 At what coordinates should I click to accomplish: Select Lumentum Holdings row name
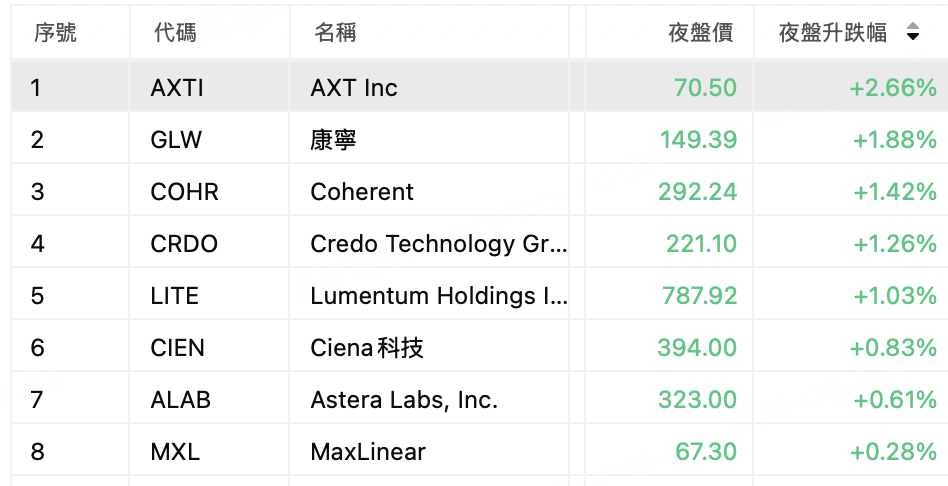point(439,296)
